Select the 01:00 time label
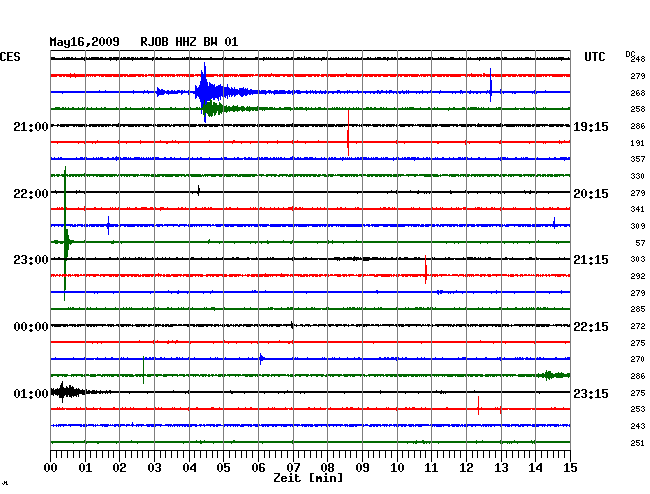 pyautogui.click(x=31, y=393)
